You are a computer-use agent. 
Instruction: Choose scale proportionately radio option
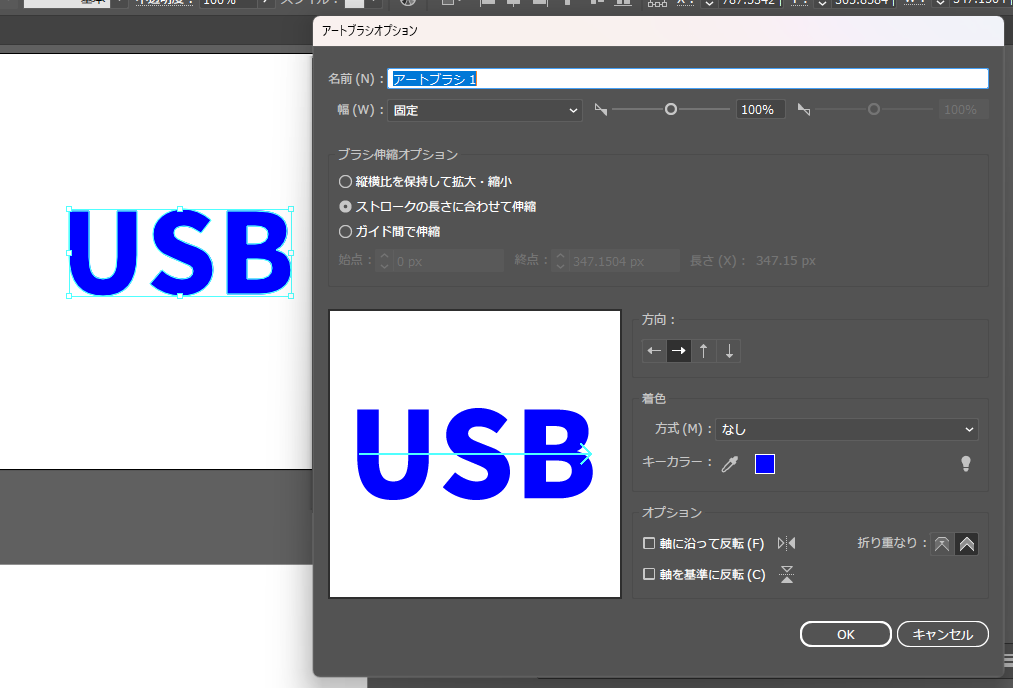(x=346, y=182)
